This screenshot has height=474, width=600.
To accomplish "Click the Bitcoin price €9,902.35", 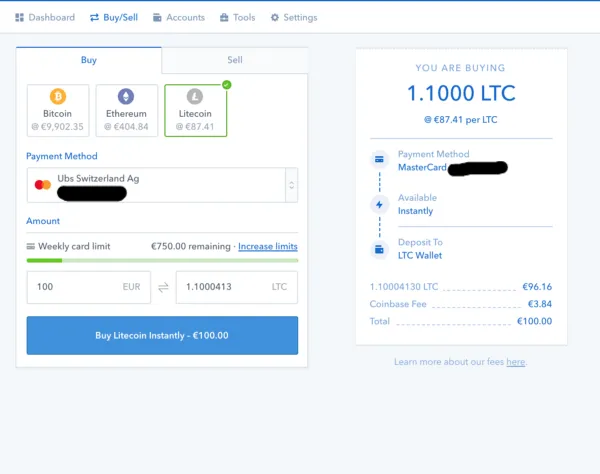I will 58,127.
